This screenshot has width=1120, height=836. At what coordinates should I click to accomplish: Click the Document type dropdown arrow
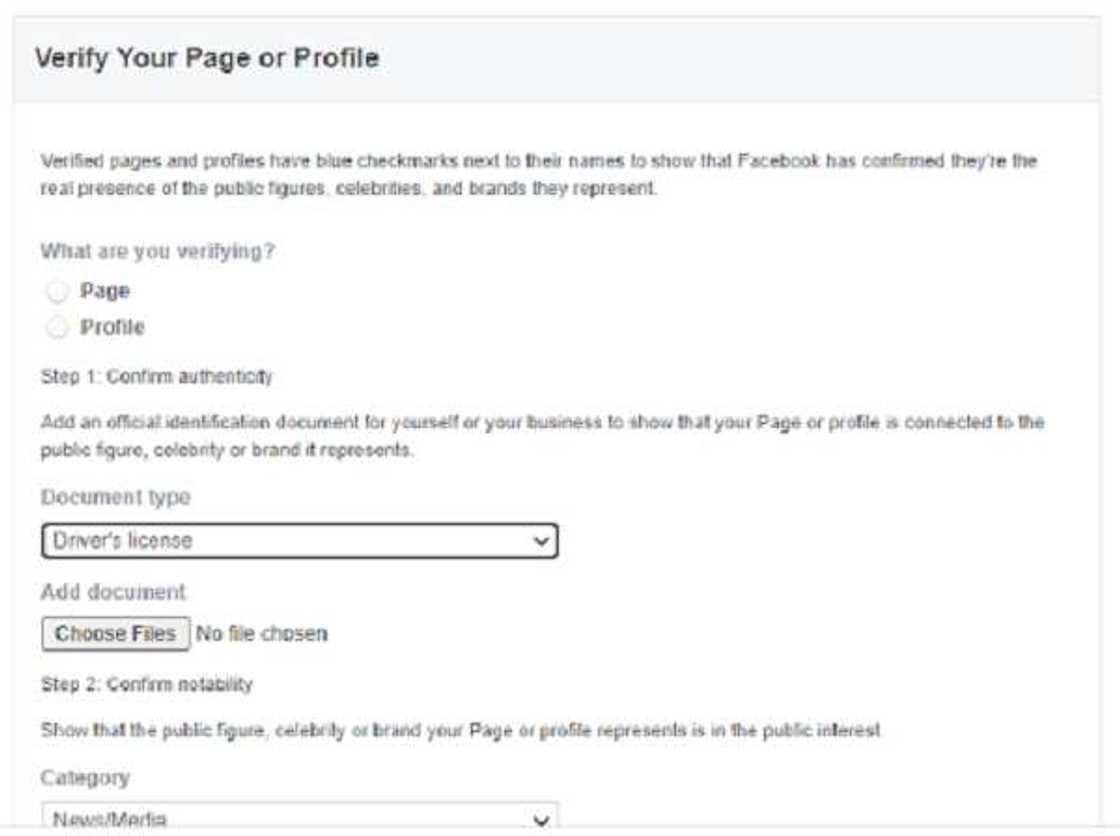pyautogui.click(x=541, y=541)
